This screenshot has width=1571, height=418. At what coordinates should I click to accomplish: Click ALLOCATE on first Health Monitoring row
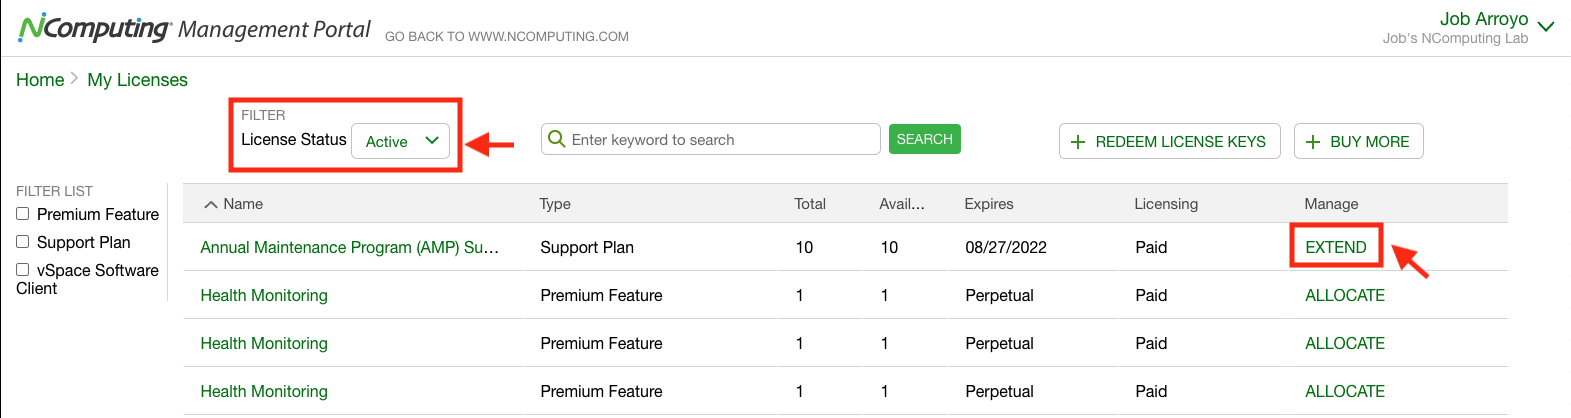(x=1345, y=295)
